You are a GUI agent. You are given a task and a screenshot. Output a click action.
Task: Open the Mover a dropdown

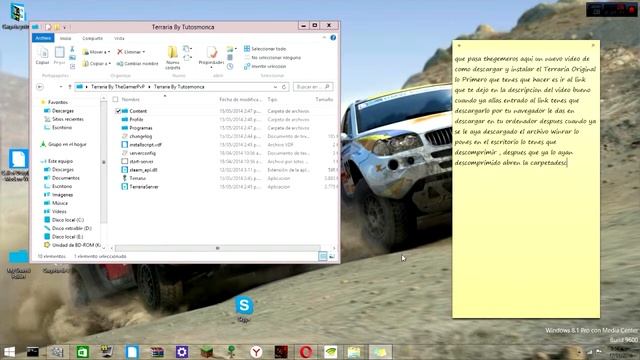pos(96,52)
